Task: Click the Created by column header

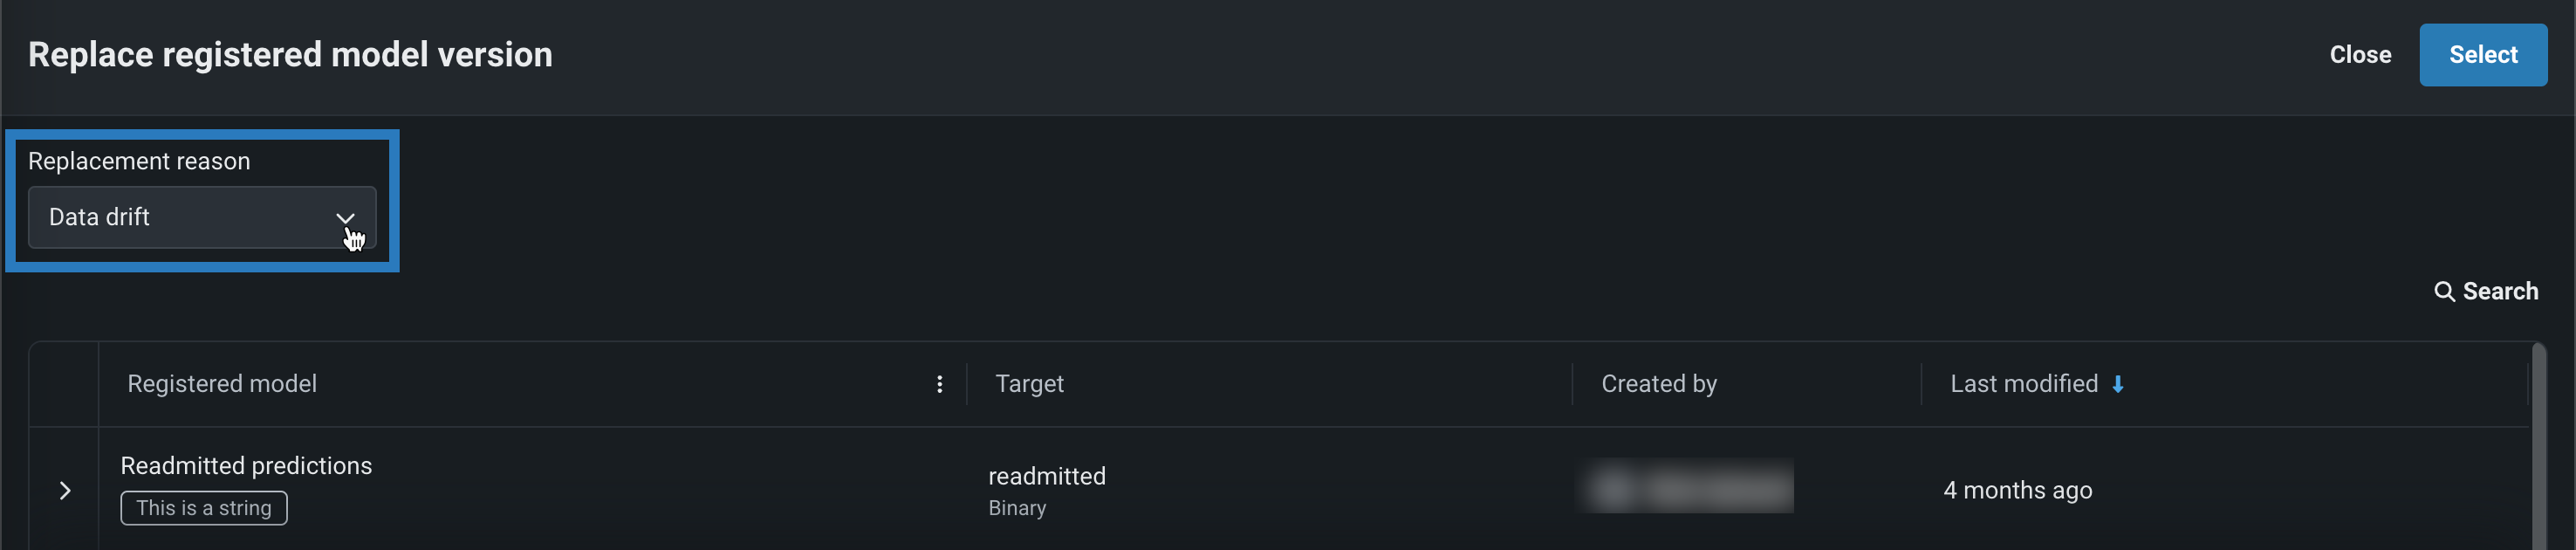Action: point(1658,384)
